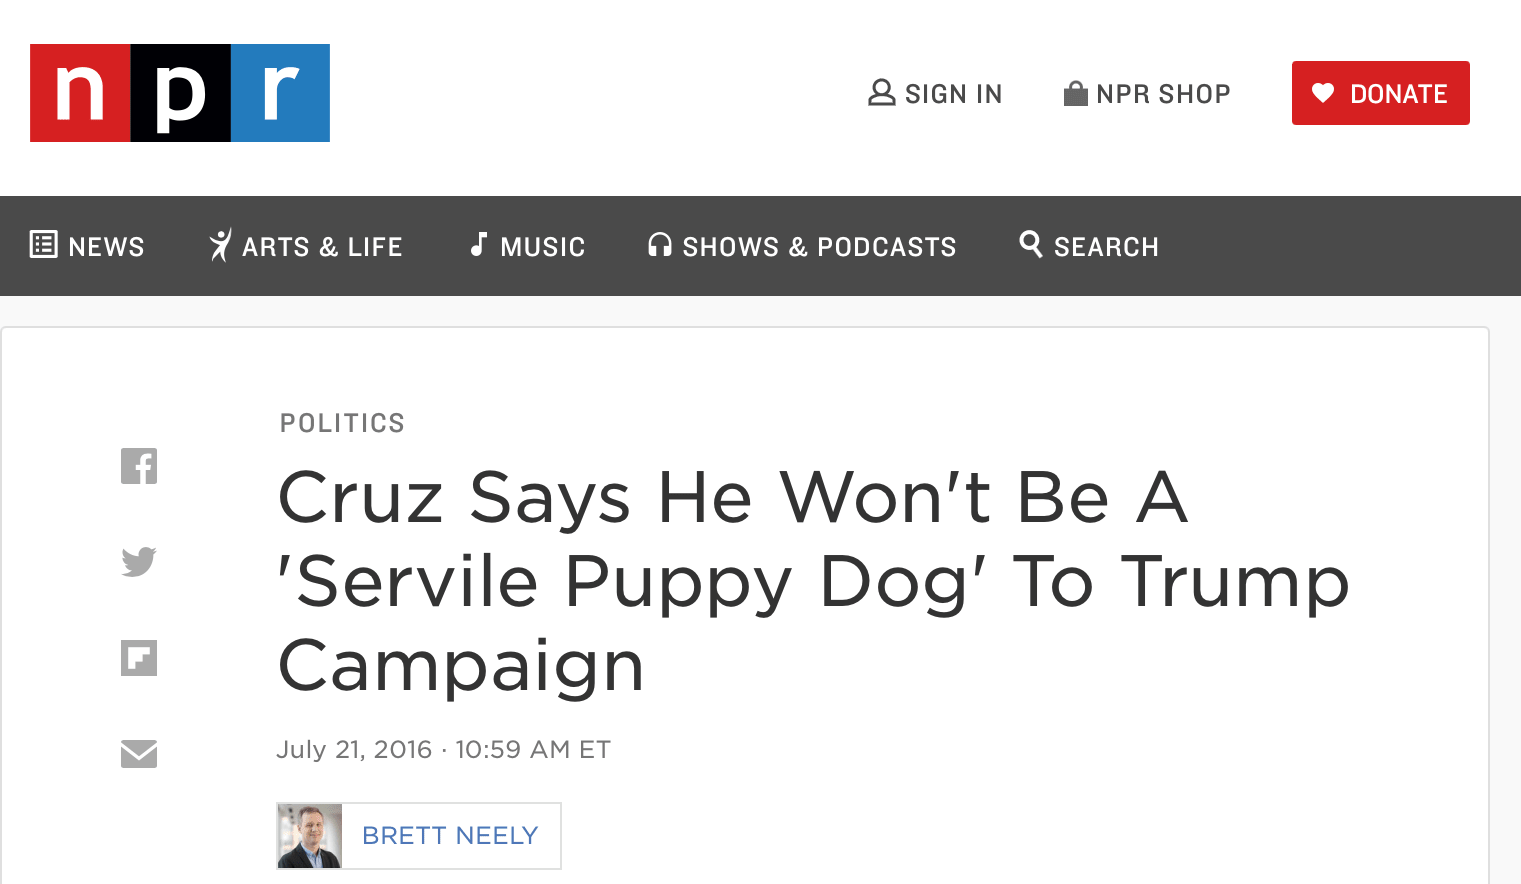Click the heart icon on Donate
This screenshot has height=884, width=1521.
pos(1323,93)
